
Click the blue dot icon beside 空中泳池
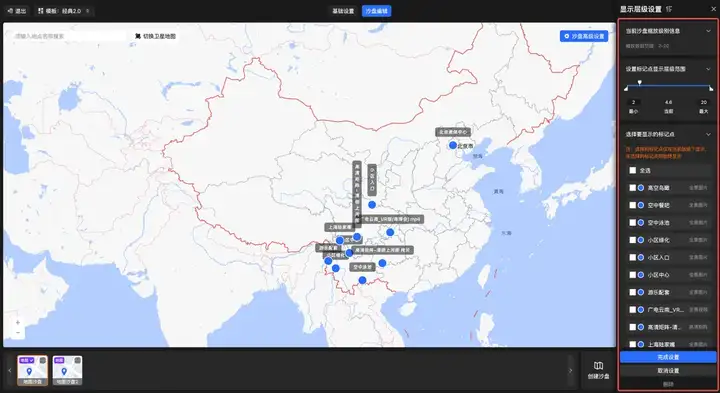(641, 223)
